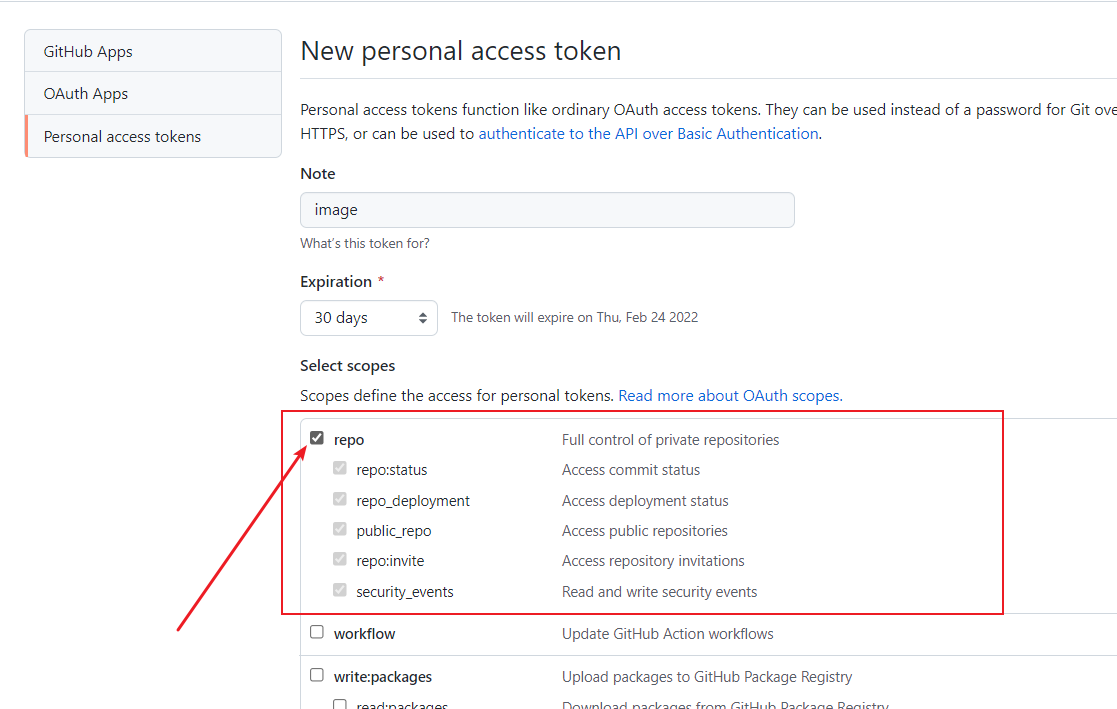Toggle the repo:status checkbox

[x=339, y=468]
